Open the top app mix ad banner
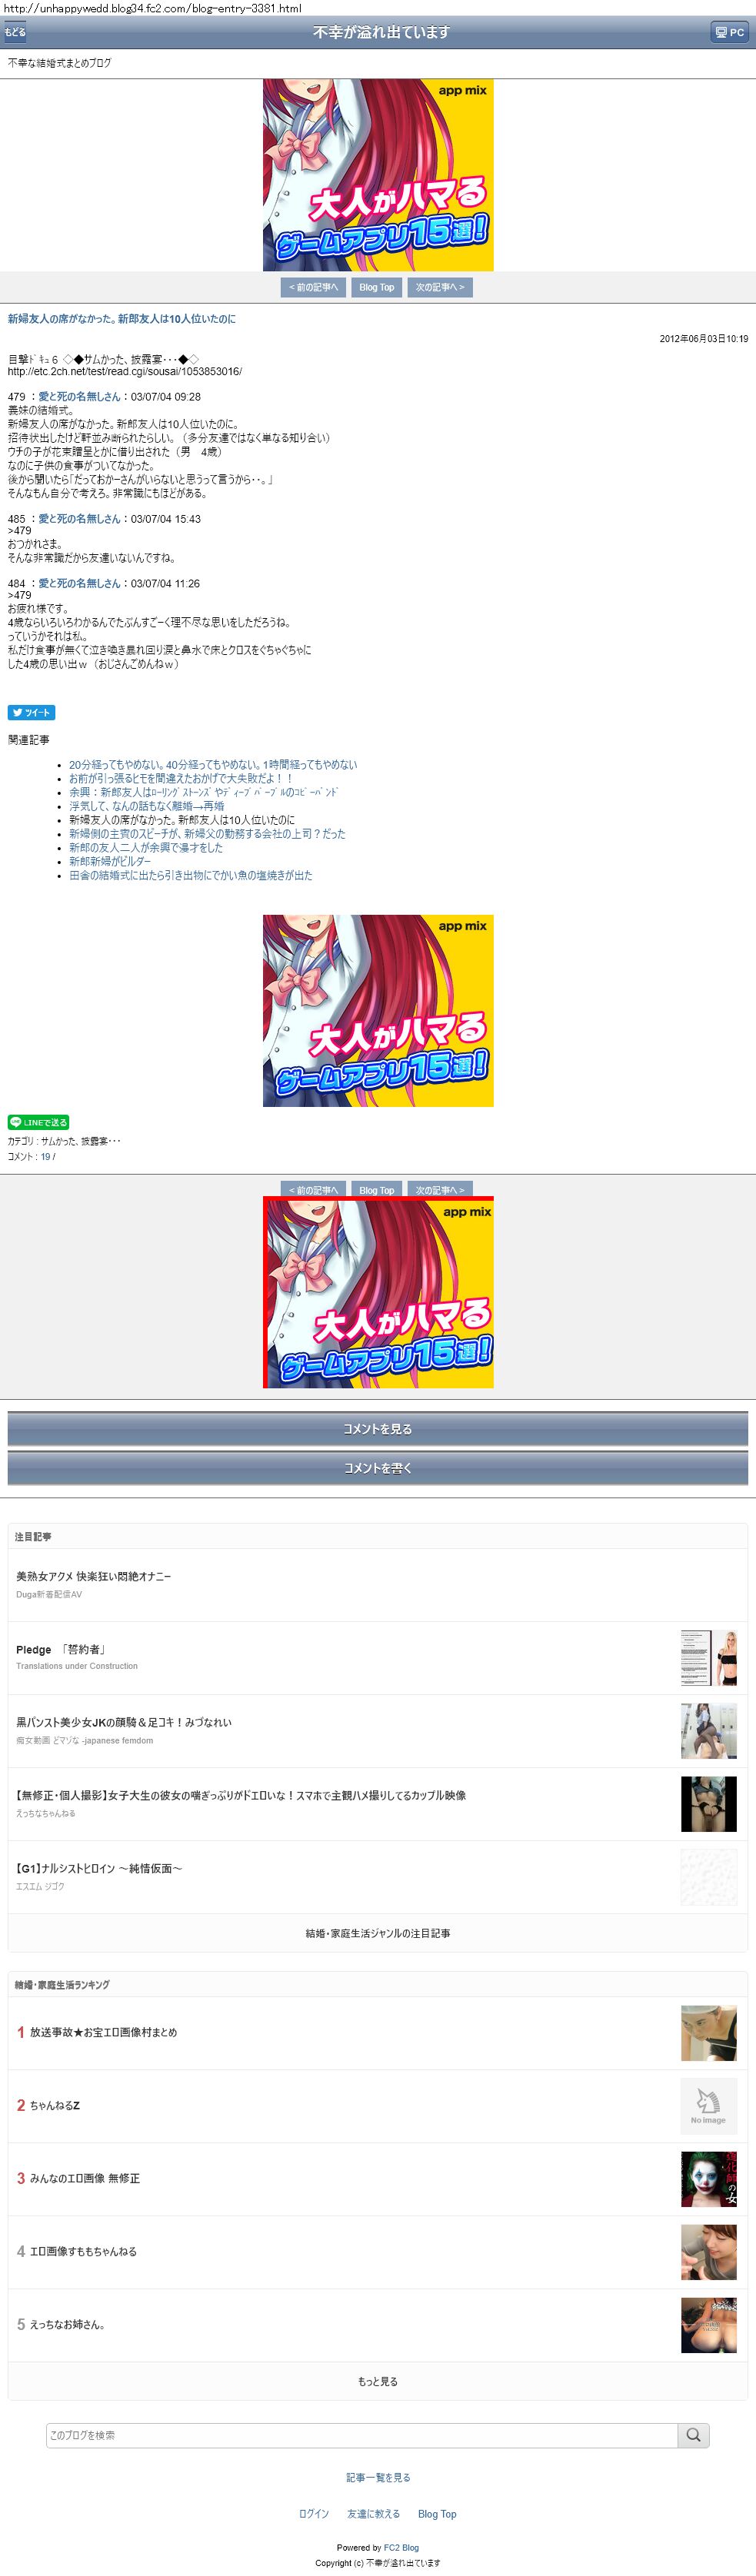756x2576 pixels. [x=378, y=175]
